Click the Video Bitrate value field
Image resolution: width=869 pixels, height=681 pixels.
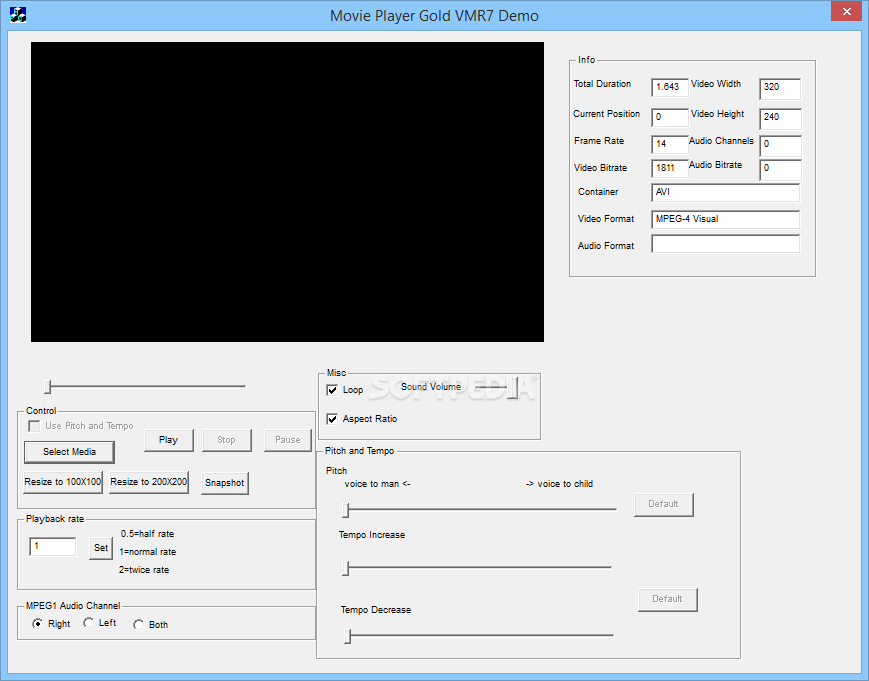[x=670, y=168]
